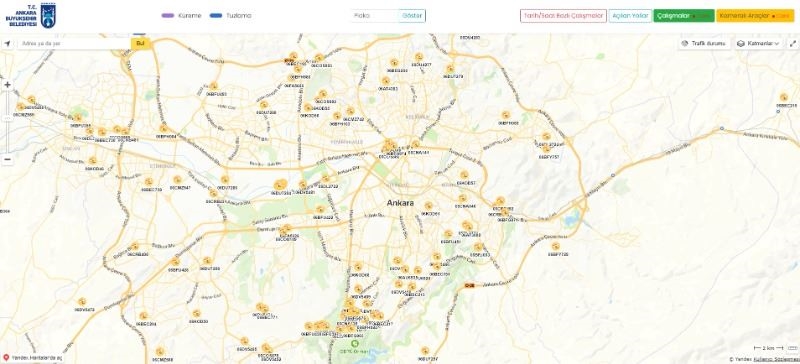Click vehicle marker 06BFY757
Image resolution: width=800 pixels, height=364 pixels.
coord(546,150)
